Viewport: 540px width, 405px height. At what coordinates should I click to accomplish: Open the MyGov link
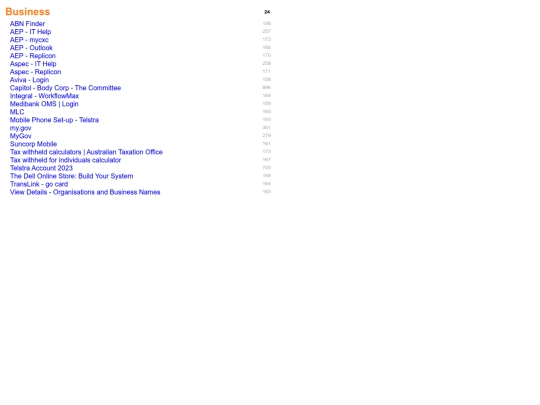[21, 136]
